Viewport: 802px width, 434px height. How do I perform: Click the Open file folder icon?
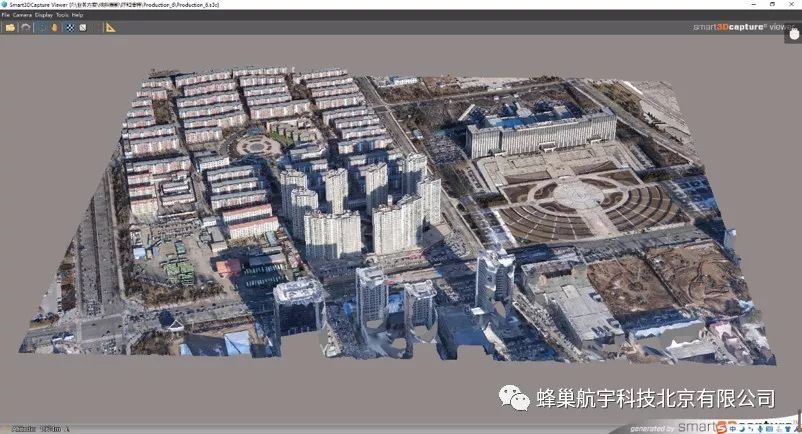[x=10, y=27]
